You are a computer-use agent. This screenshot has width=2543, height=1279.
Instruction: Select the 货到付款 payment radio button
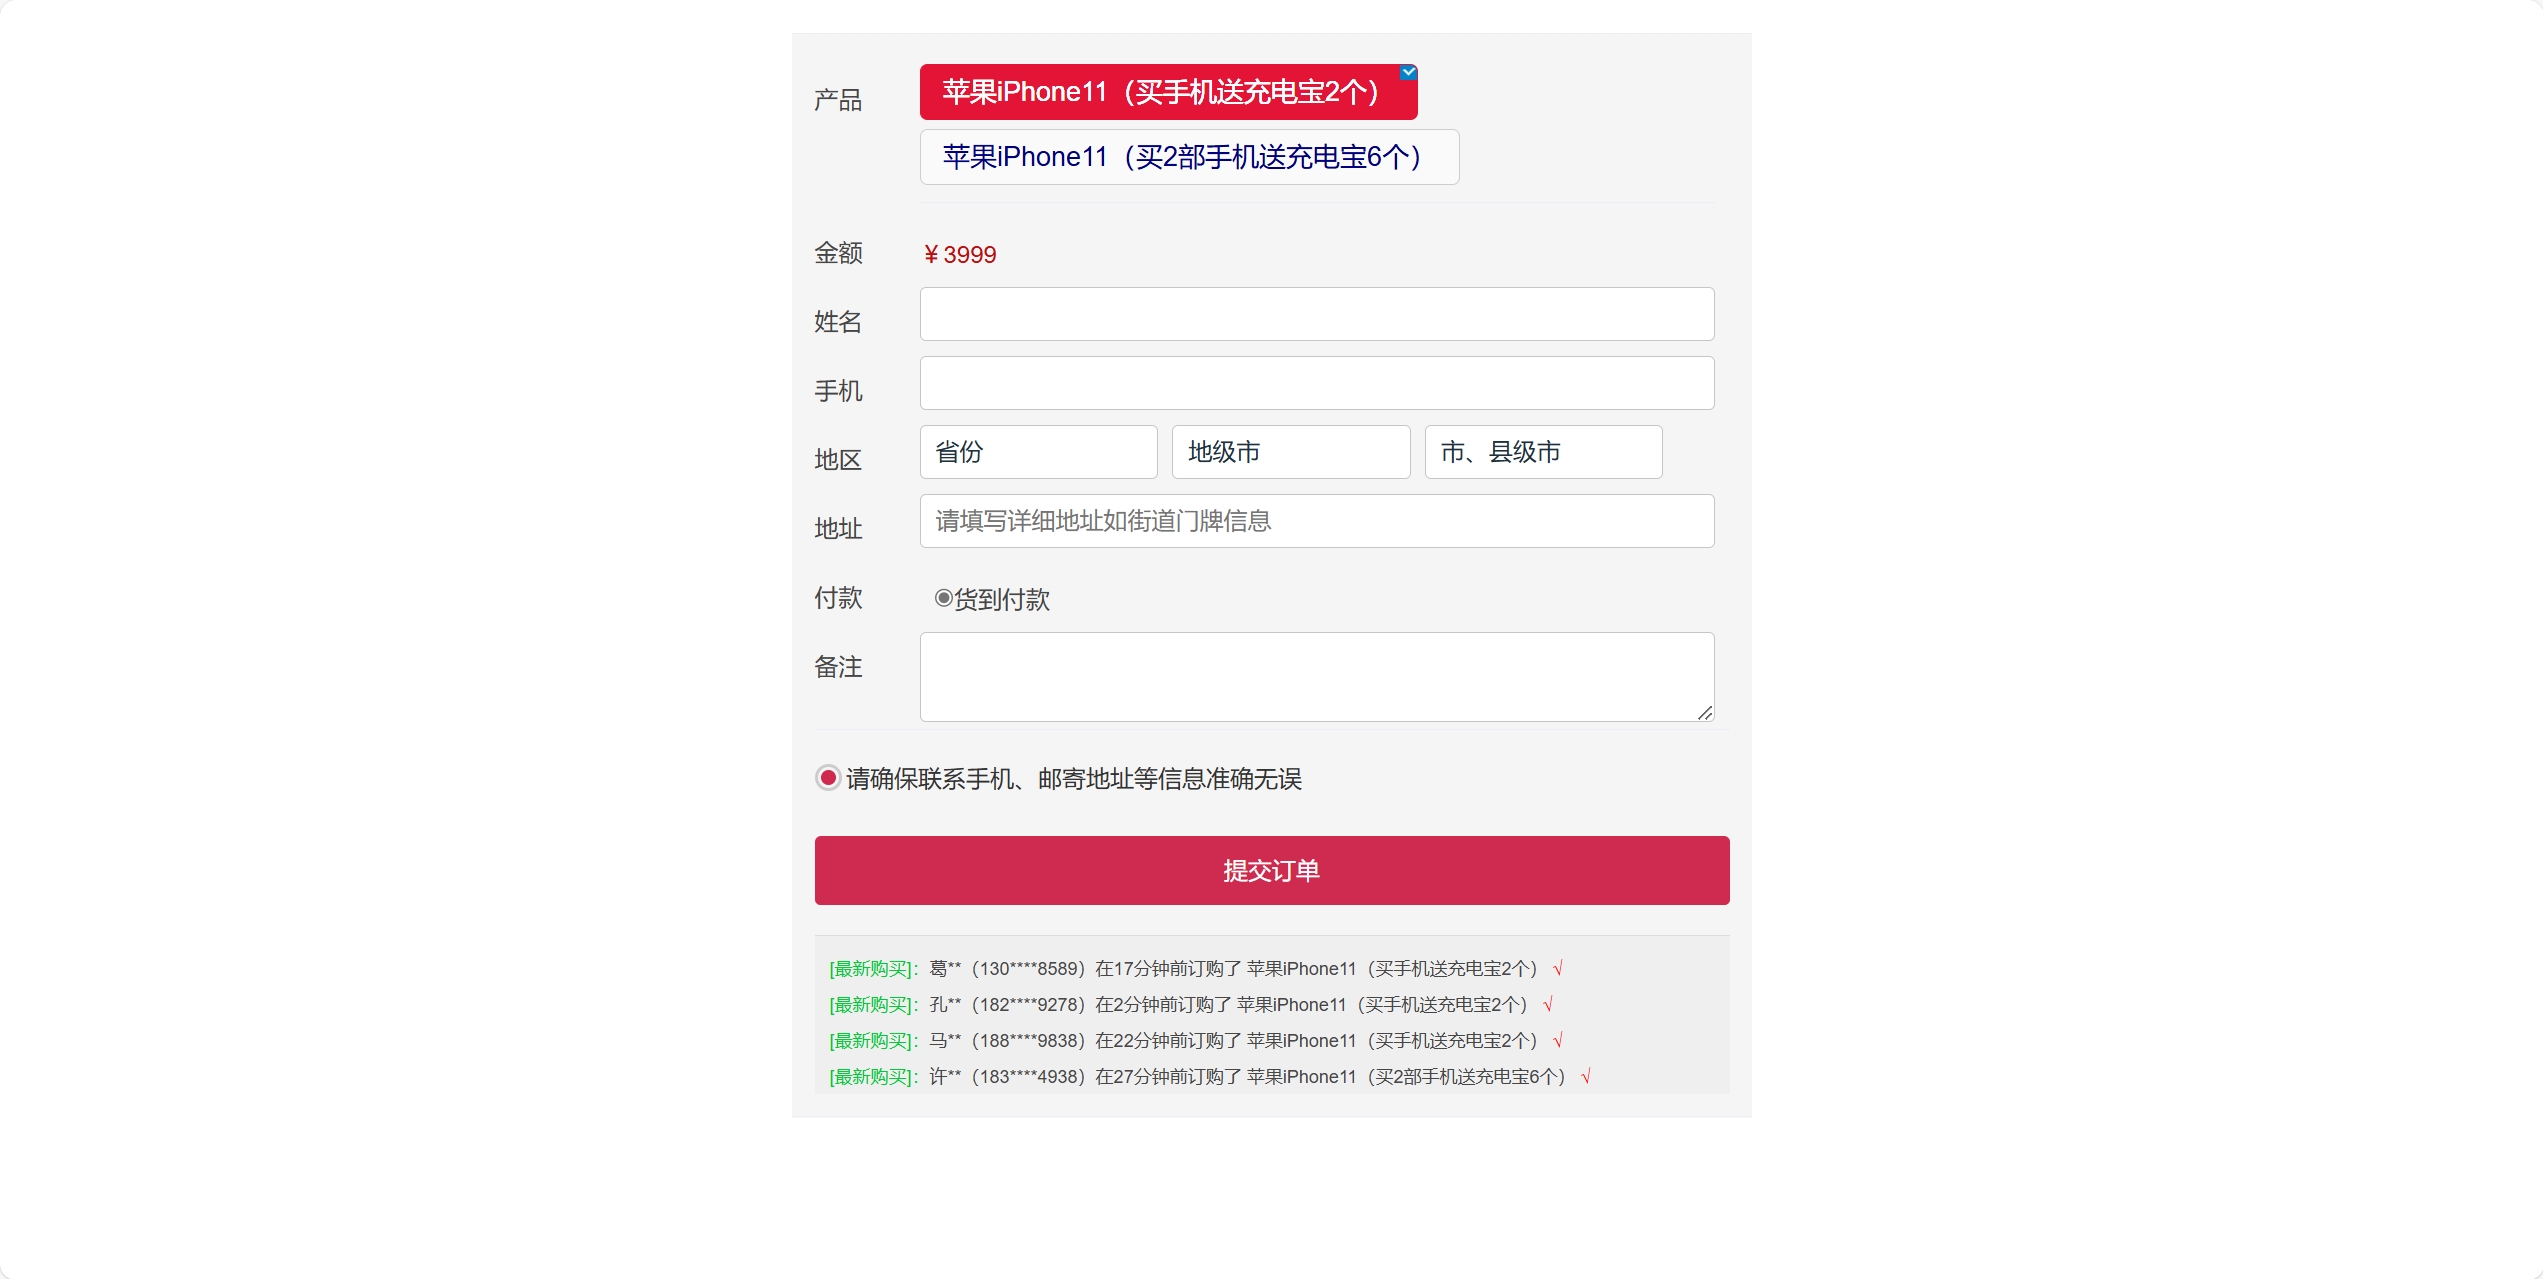(x=941, y=598)
